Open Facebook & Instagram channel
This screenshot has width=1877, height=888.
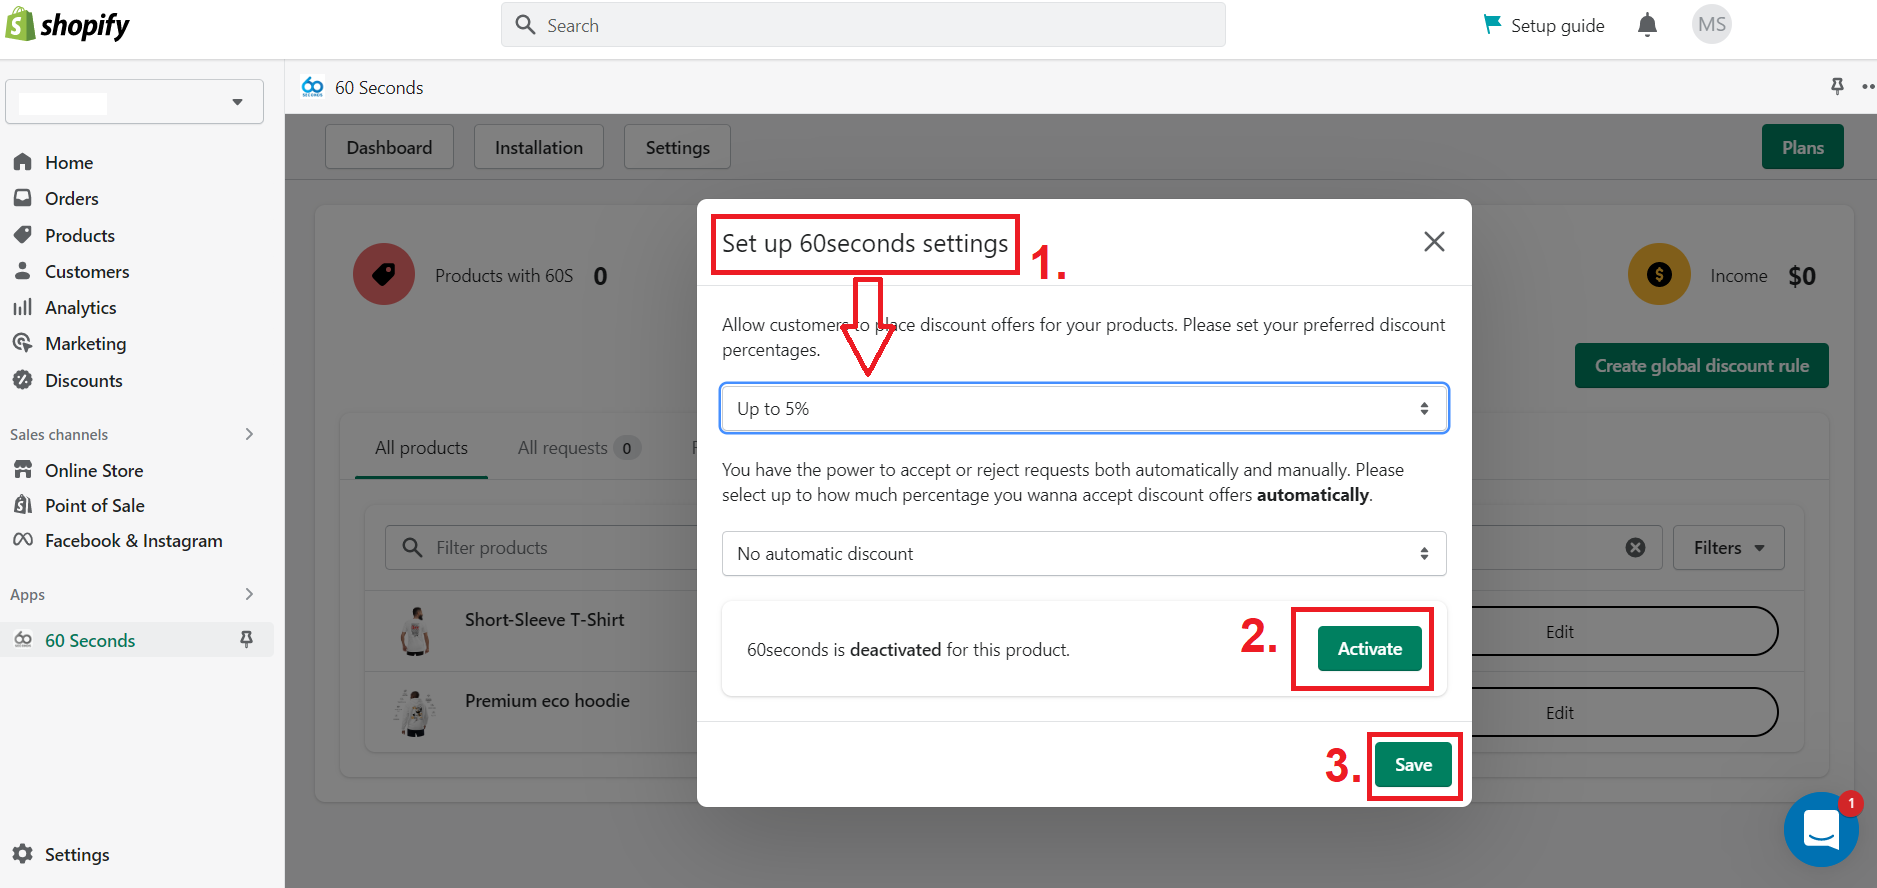coord(133,540)
